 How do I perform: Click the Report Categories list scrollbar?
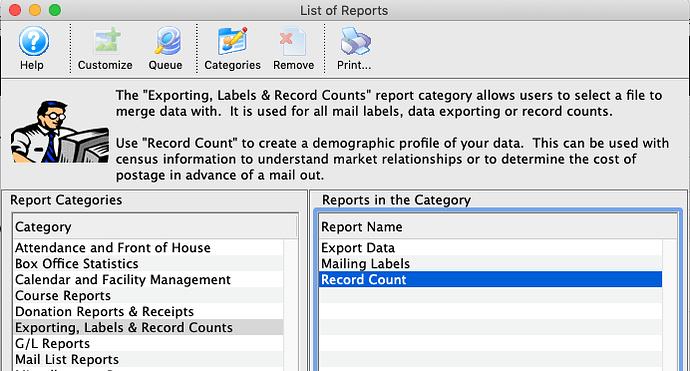coord(290,305)
